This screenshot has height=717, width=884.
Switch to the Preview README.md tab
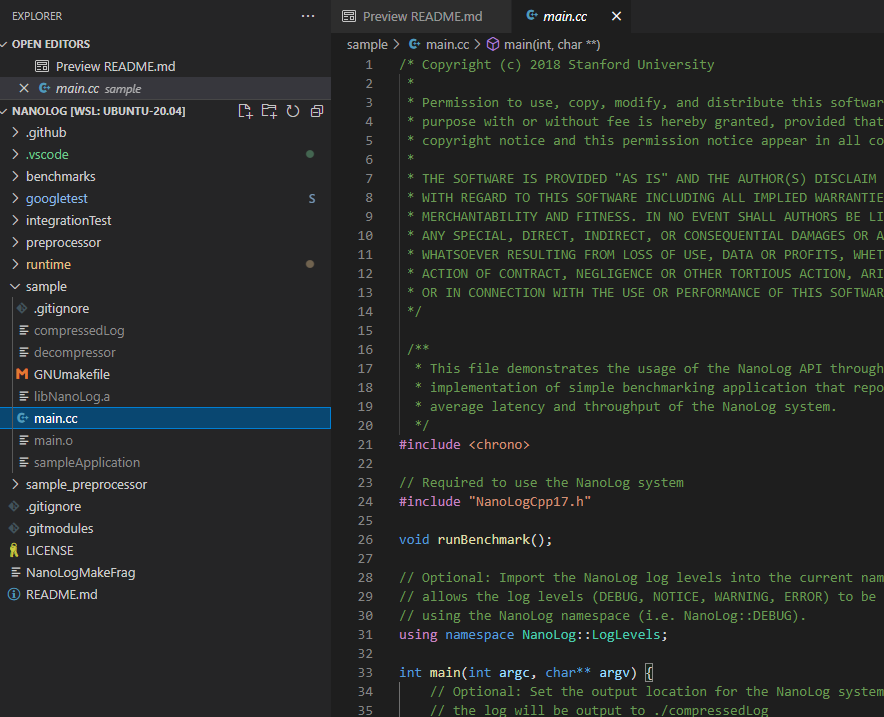pos(419,16)
